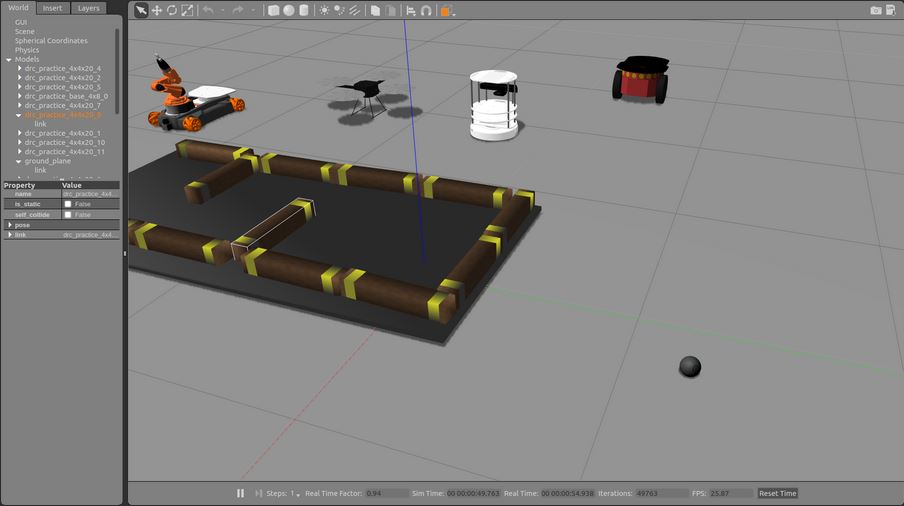Collapse the Models tree node
The width and height of the screenshot is (904, 506).
coord(9,59)
